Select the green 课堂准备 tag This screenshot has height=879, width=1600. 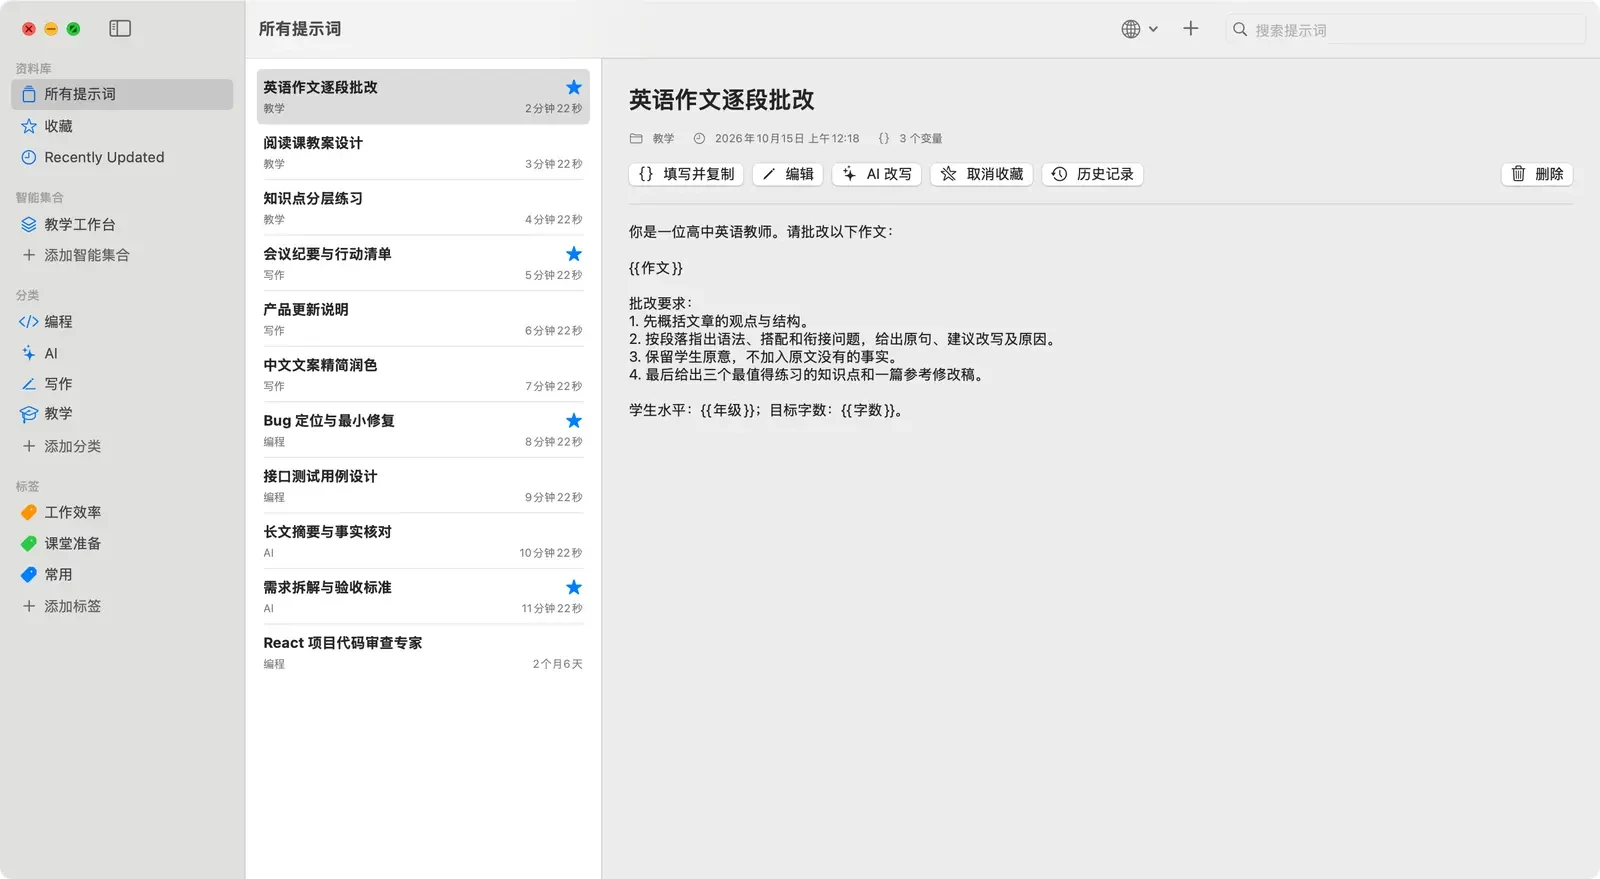tap(122, 543)
